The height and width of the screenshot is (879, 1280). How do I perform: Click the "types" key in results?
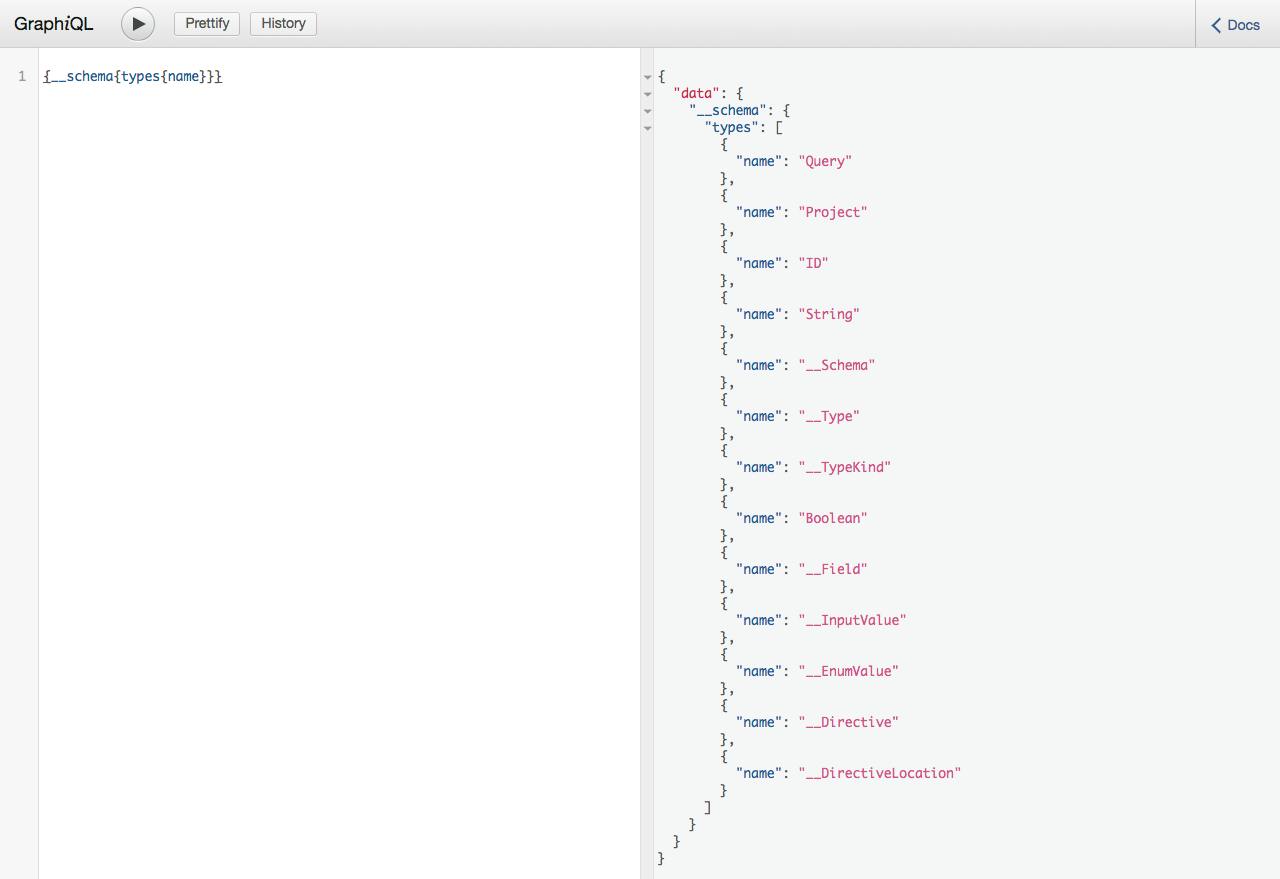pos(731,127)
